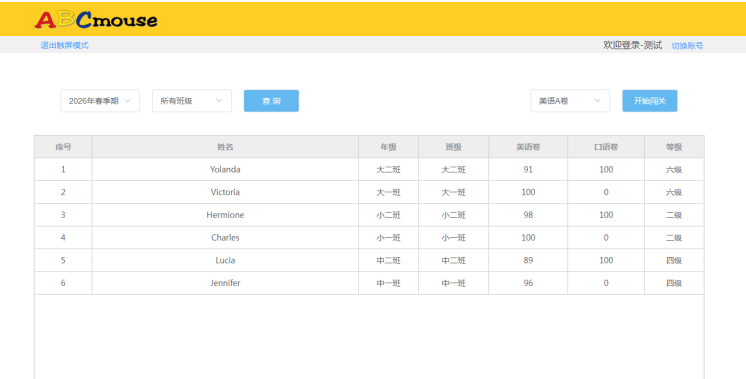Click Charles's 美语卷 score 100
The image size is (746, 379).
point(528,238)
